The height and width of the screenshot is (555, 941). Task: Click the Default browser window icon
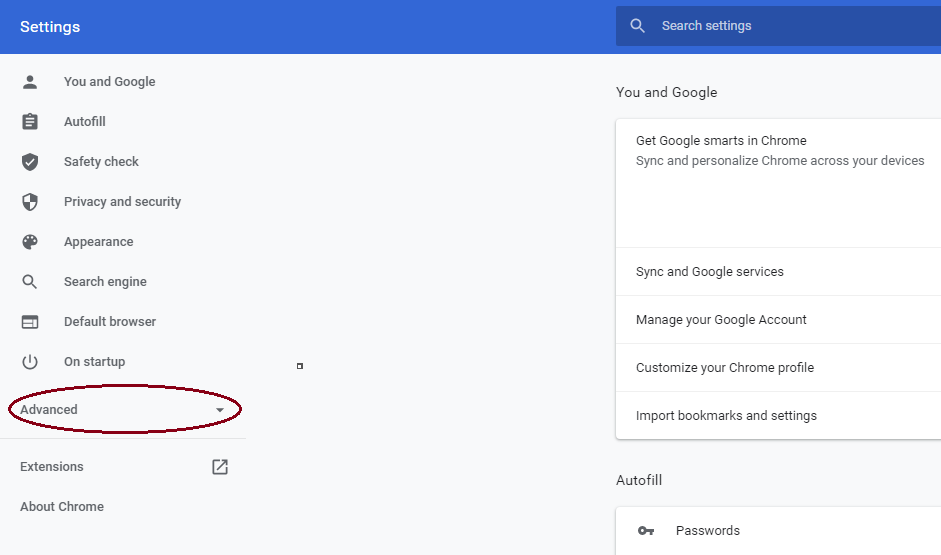point(29,322)
